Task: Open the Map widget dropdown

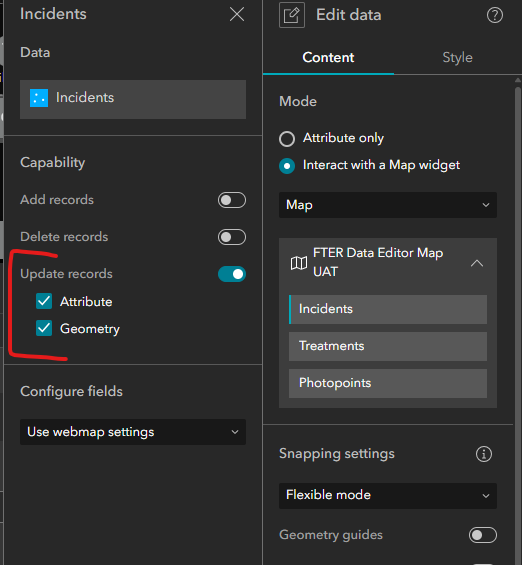Action: pyautogui.click(x=388, y=205)
